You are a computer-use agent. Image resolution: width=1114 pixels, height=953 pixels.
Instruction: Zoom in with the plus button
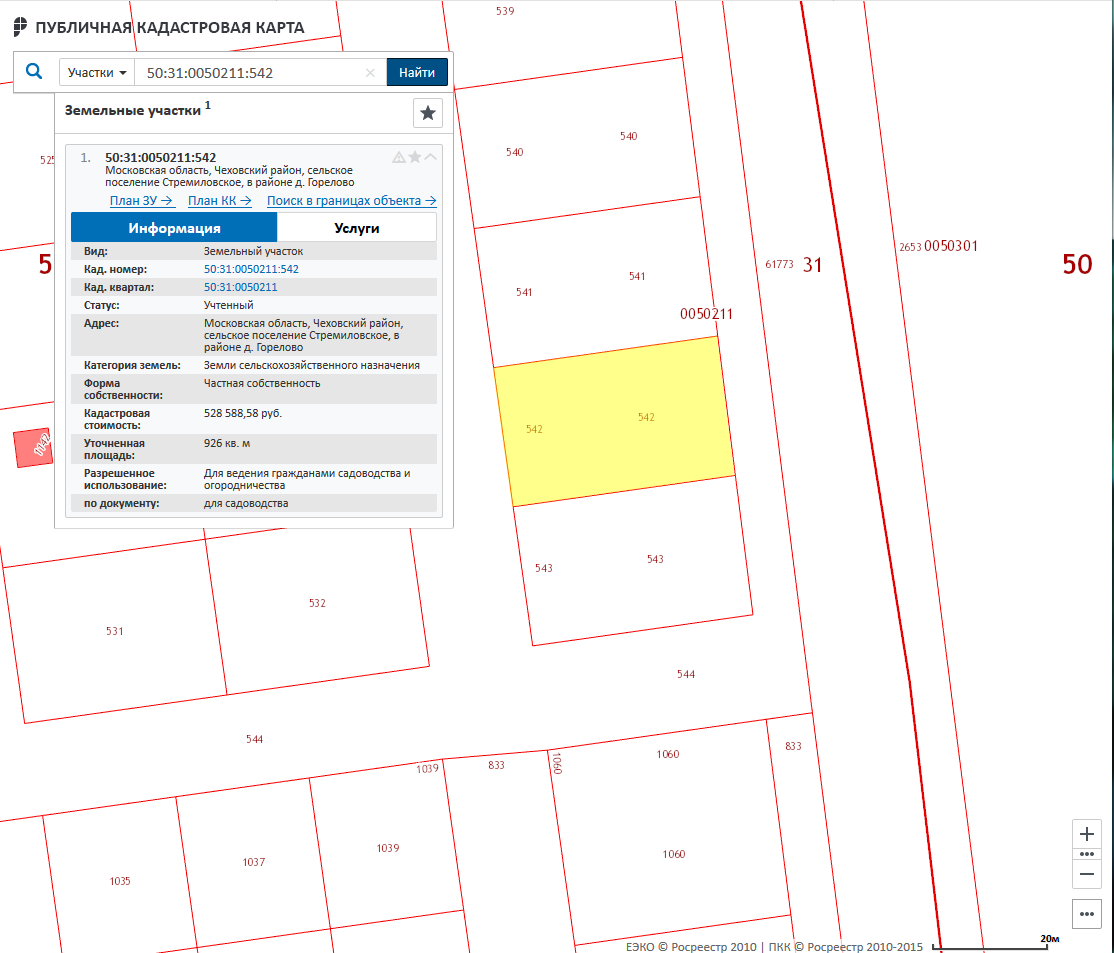coord(1086,834)
